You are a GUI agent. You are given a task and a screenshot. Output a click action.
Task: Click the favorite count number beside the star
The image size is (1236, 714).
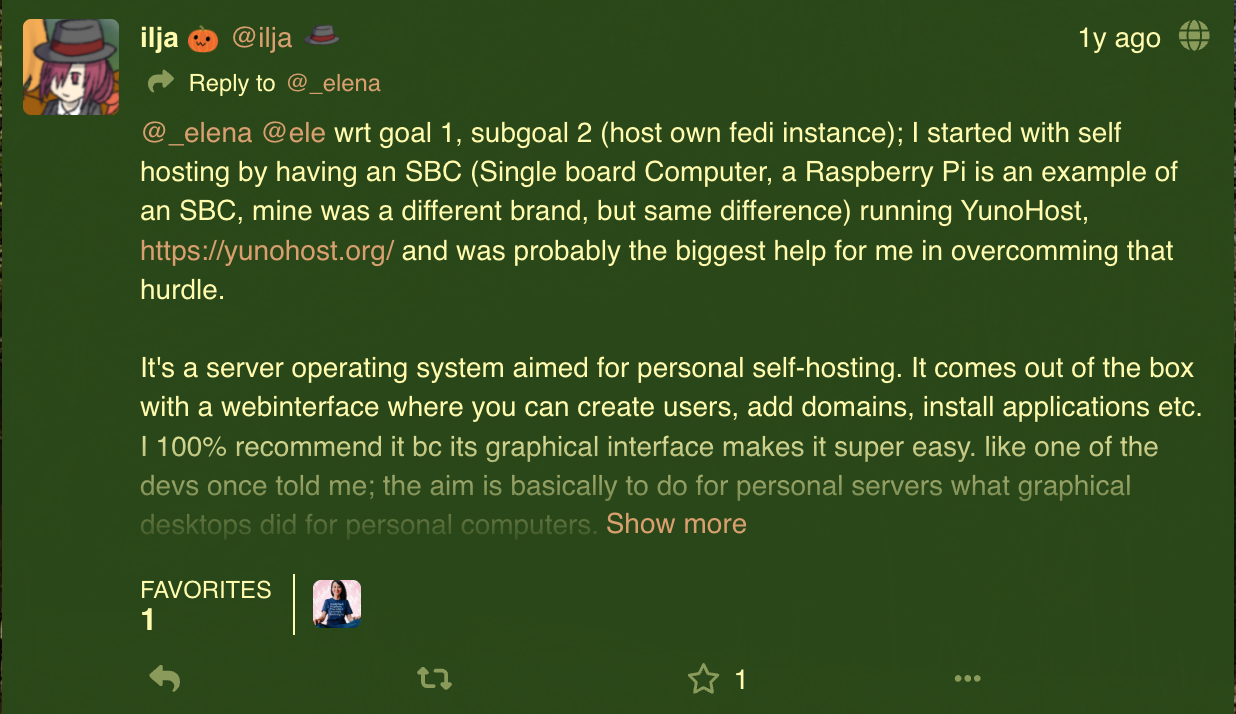[741, 681]
